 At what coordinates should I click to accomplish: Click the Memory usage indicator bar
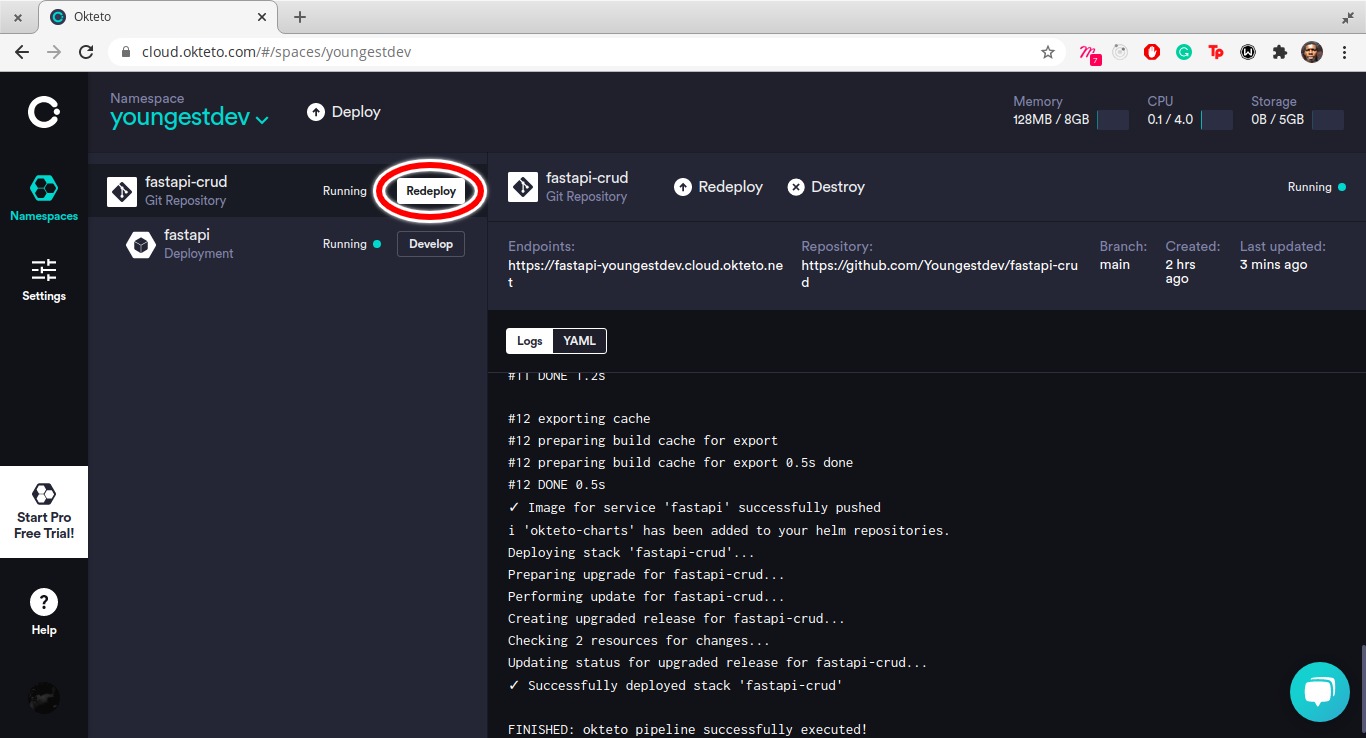pyautogui.click(x=1113, y=120)
